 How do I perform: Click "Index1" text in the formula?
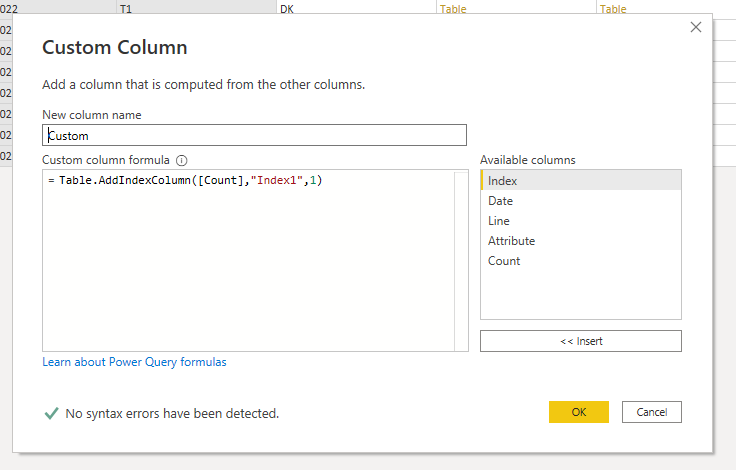click(276, 180)
